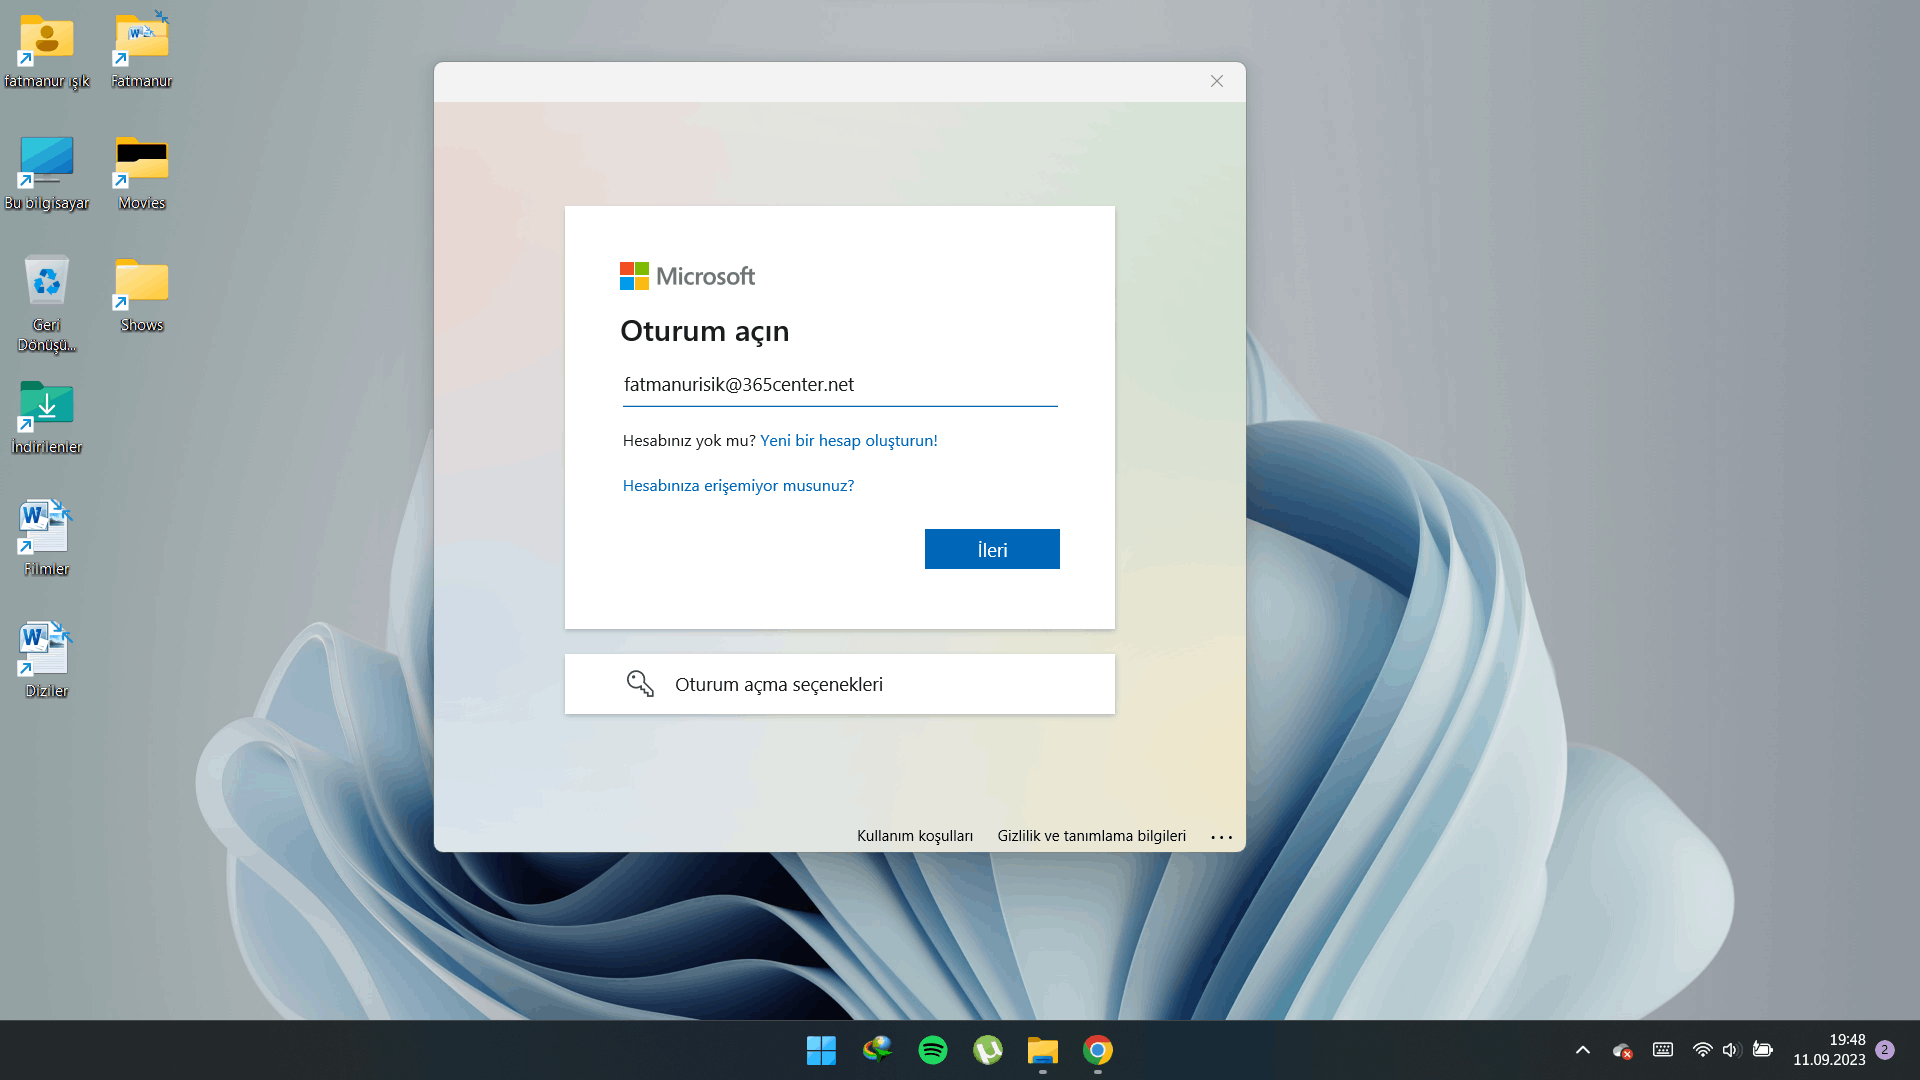Open the volume speaker tray icon
The height and width of the screenshot is (1080, 1920).
click(x=1731, y=1050)
